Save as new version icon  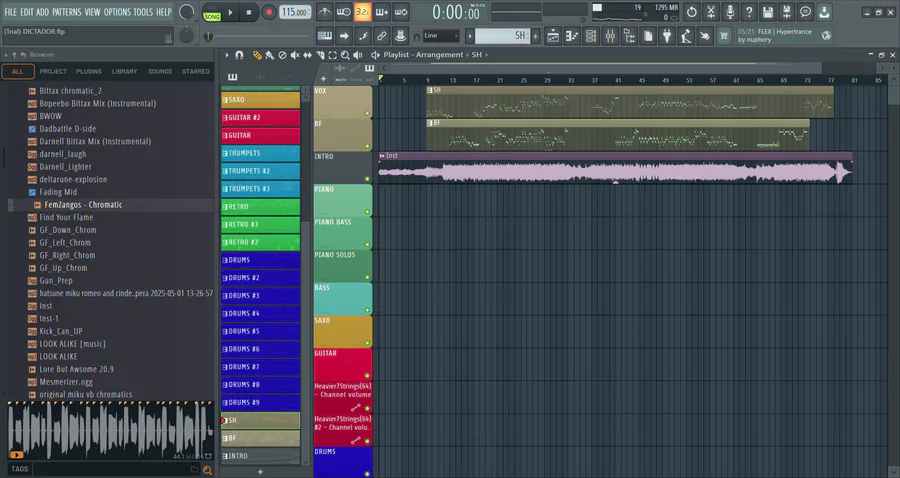786,11
